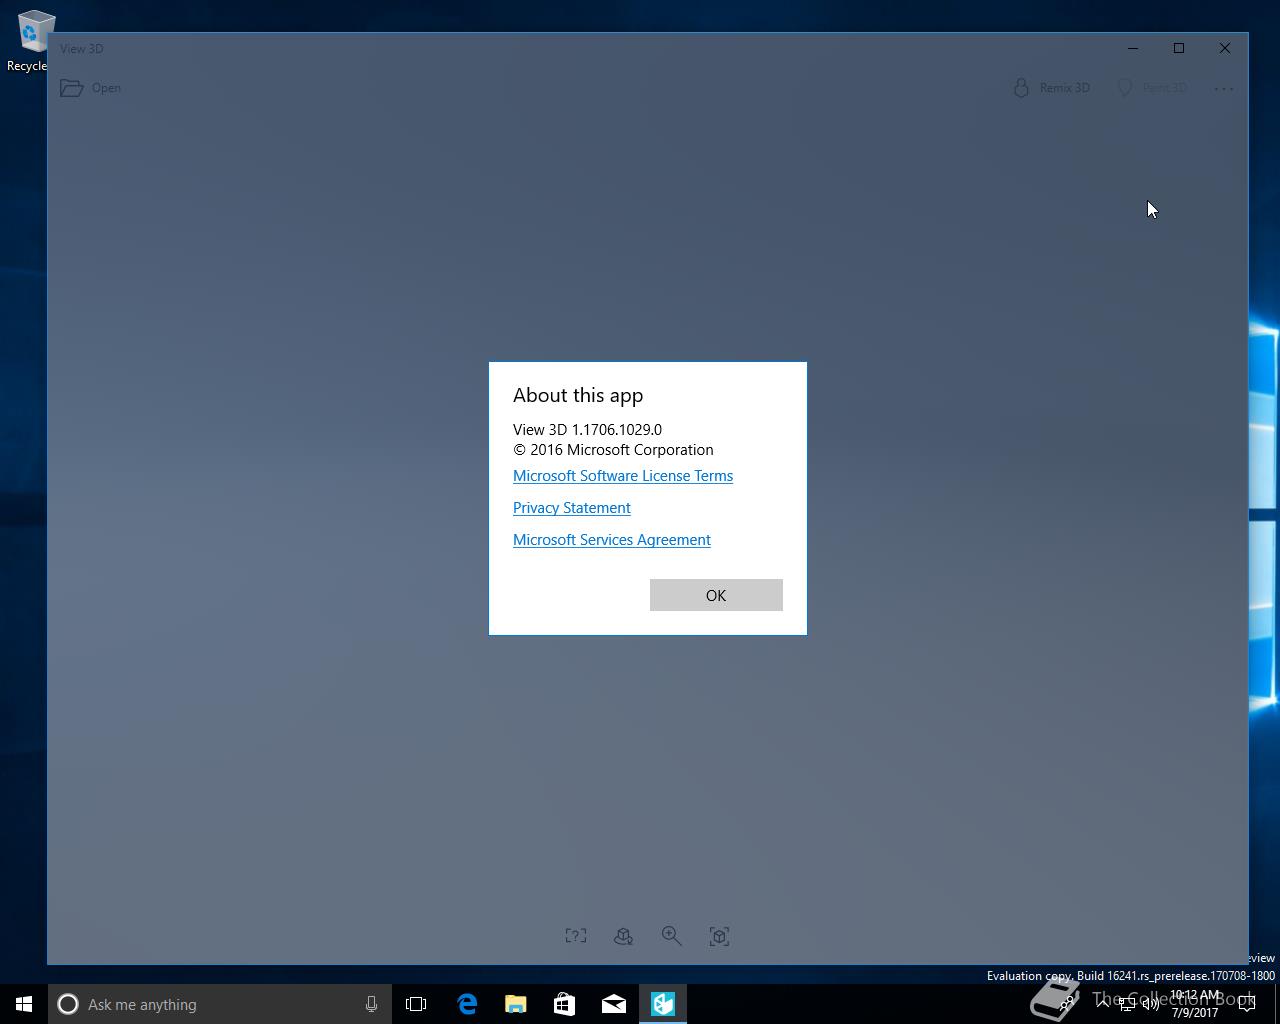The image size is (1280, 1024).
Task: Click the taskbar clock showing 7/9/2017
Action: pos(1195,1004)
